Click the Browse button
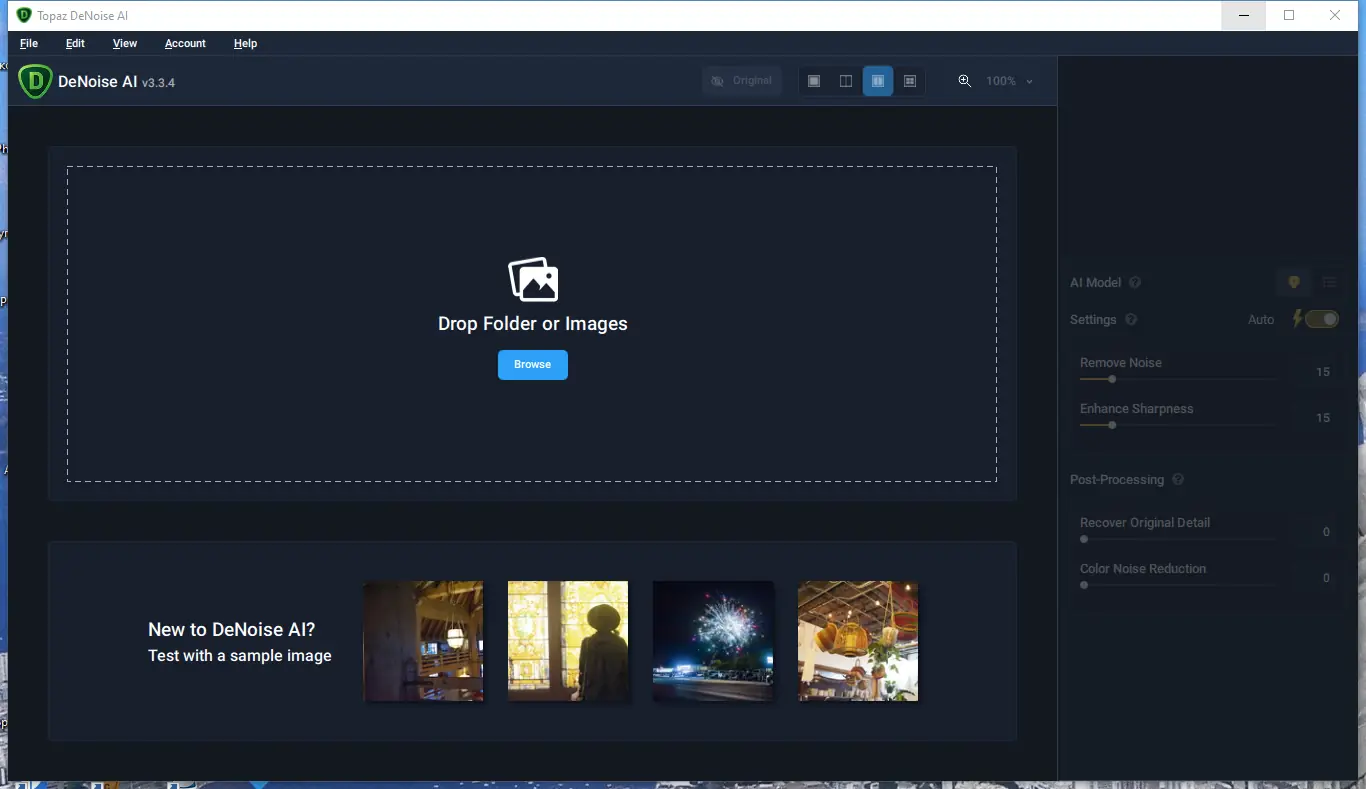The image size is (1366, 789). (533, 365)
